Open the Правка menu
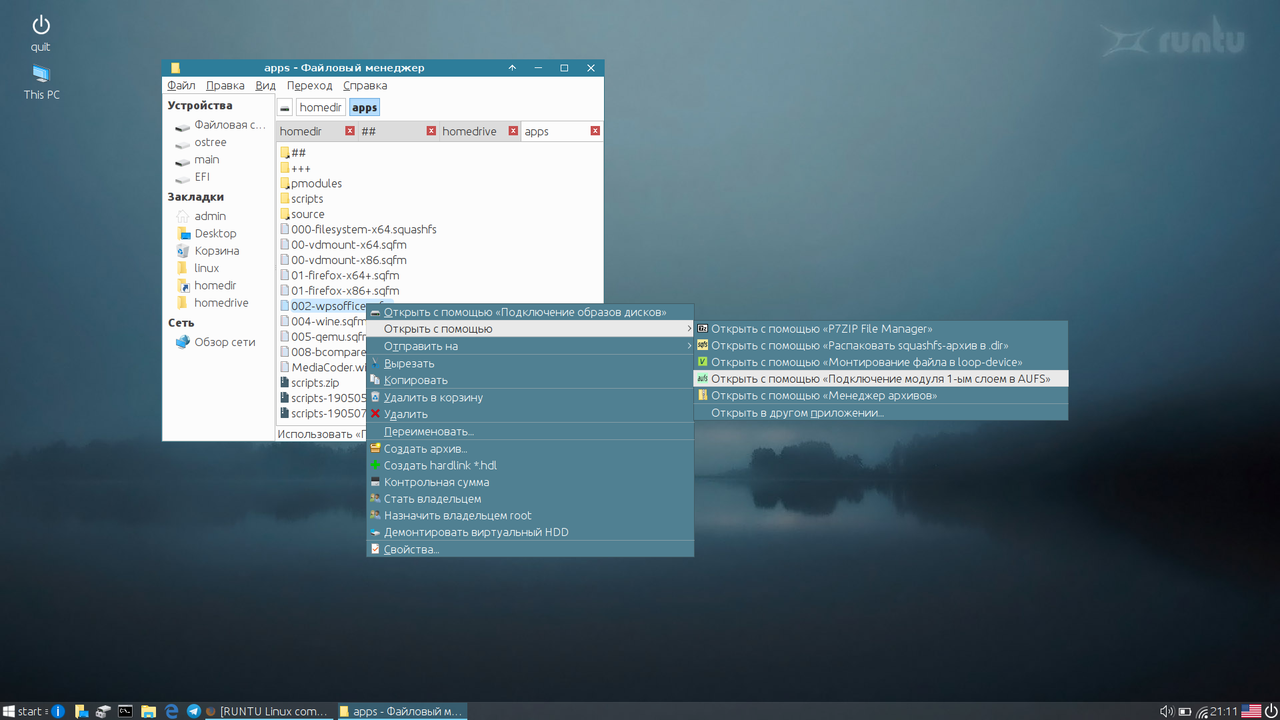The height and width of the screenshot is (720, 1280). click(225, 86)
